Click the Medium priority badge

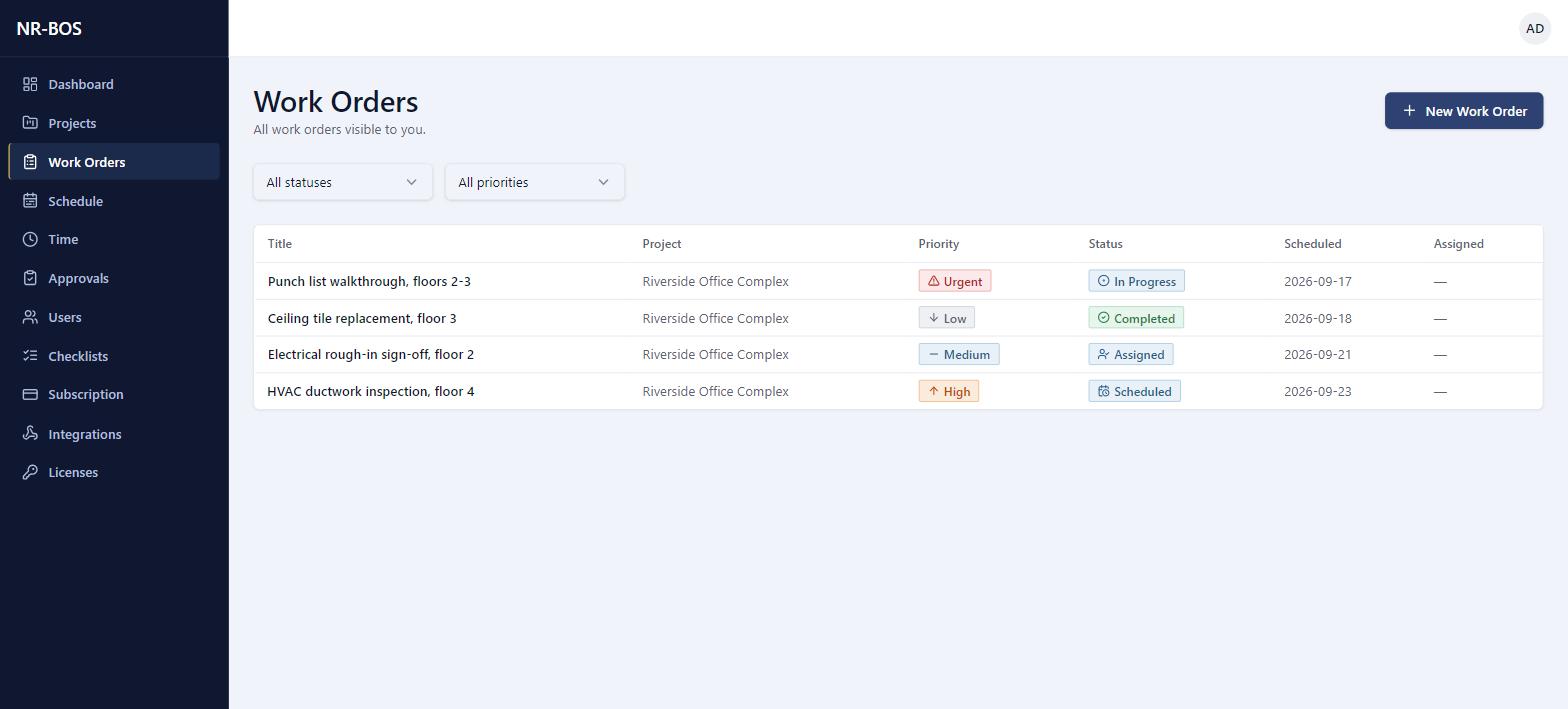click(959, 354)
